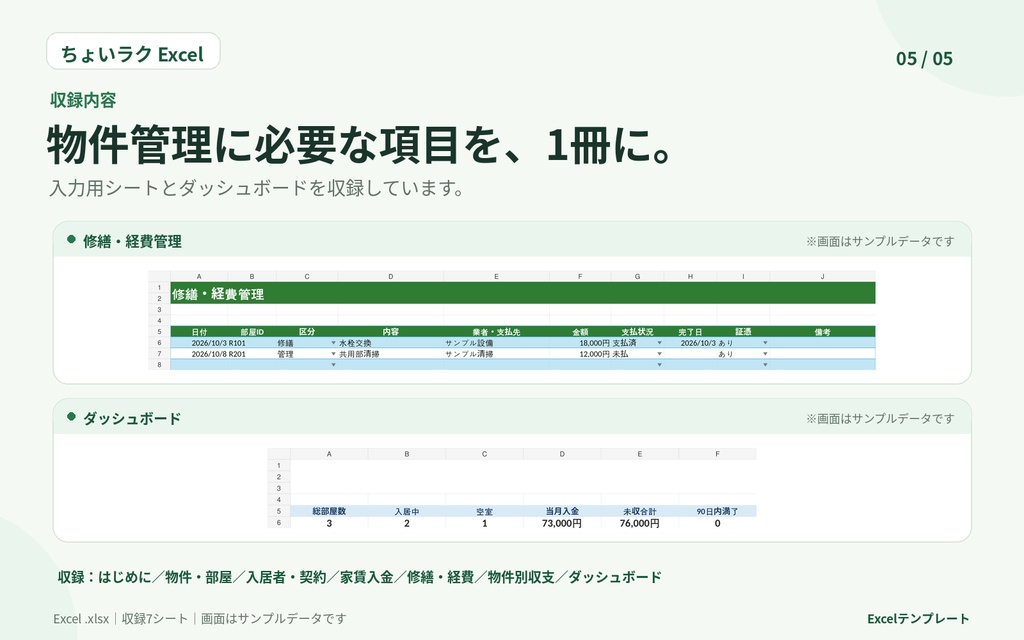Select column F header in dashboard sheet
This screenshot has height=640, width=1024.
tap(717, 454)
